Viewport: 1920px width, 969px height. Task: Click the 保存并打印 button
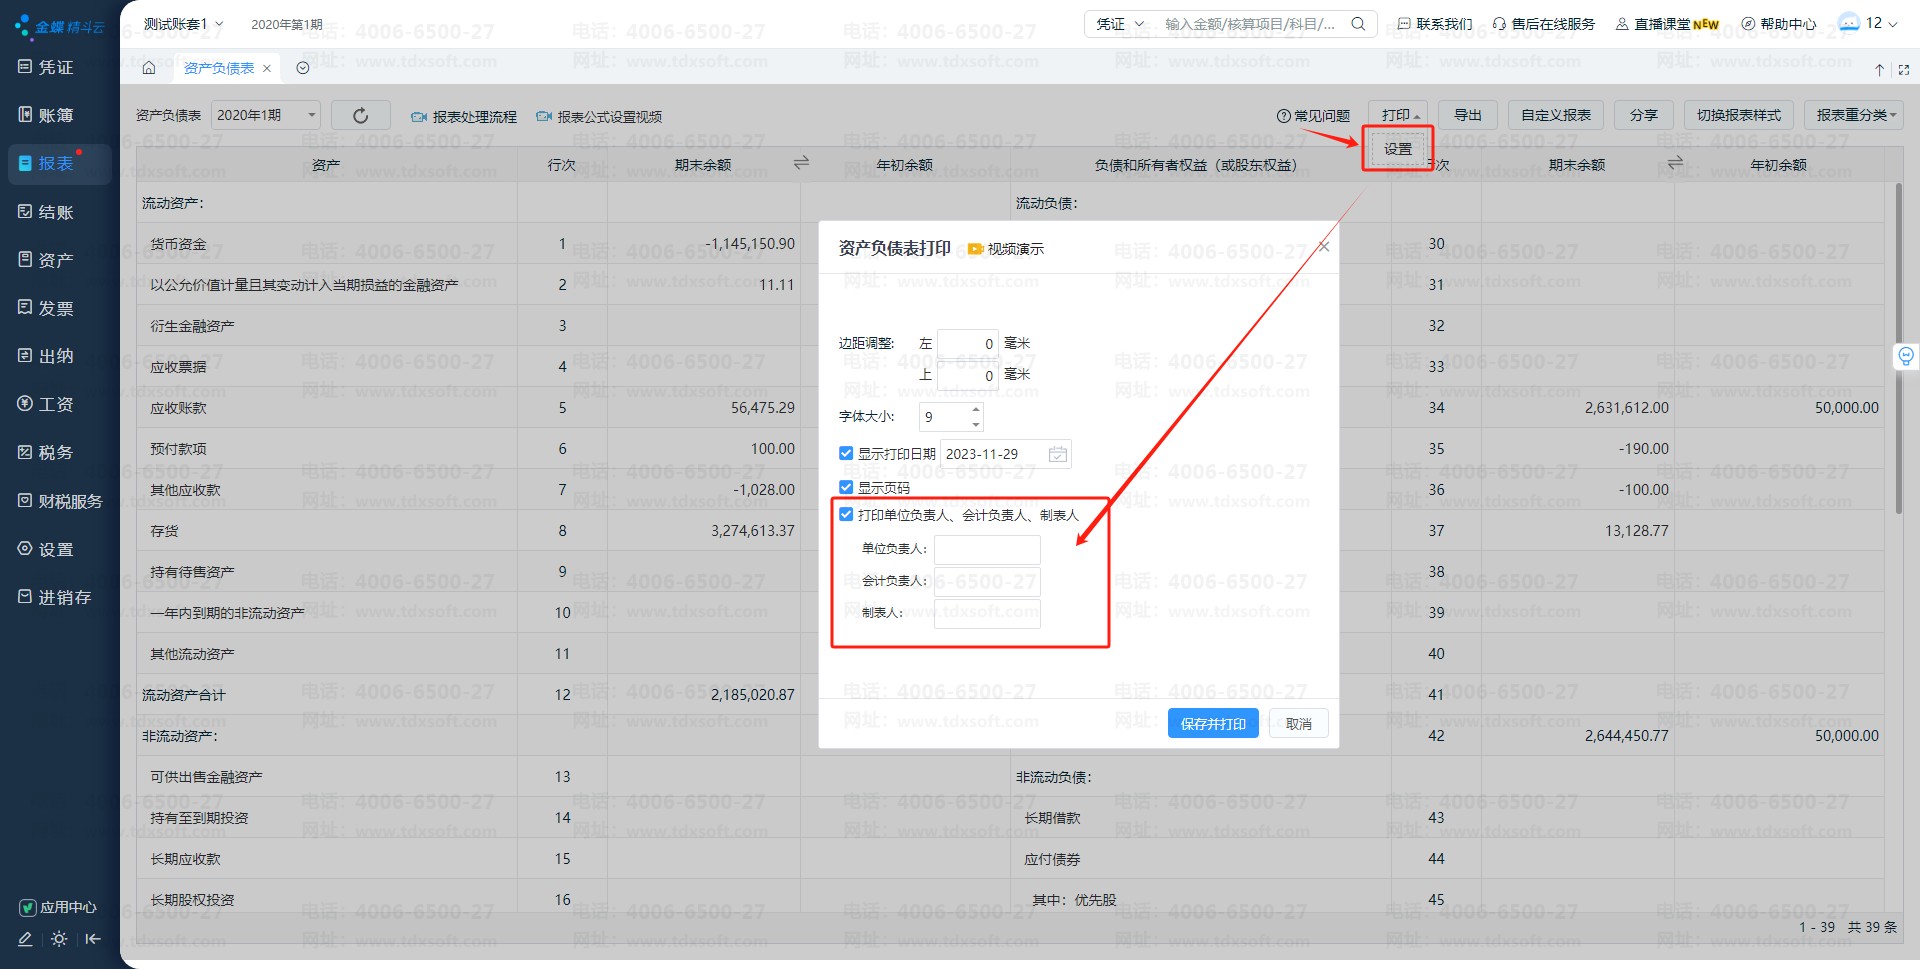(x=1212, y=724)
